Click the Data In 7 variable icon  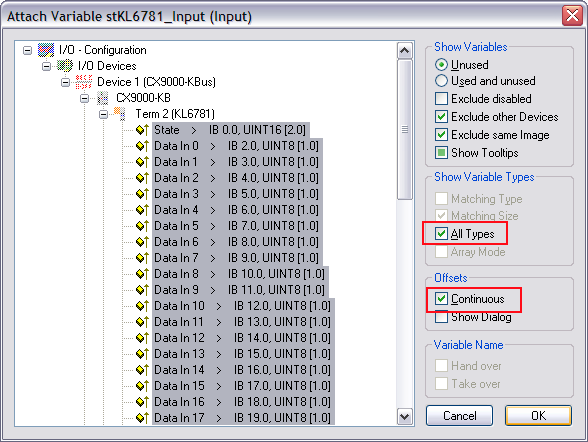142,258
